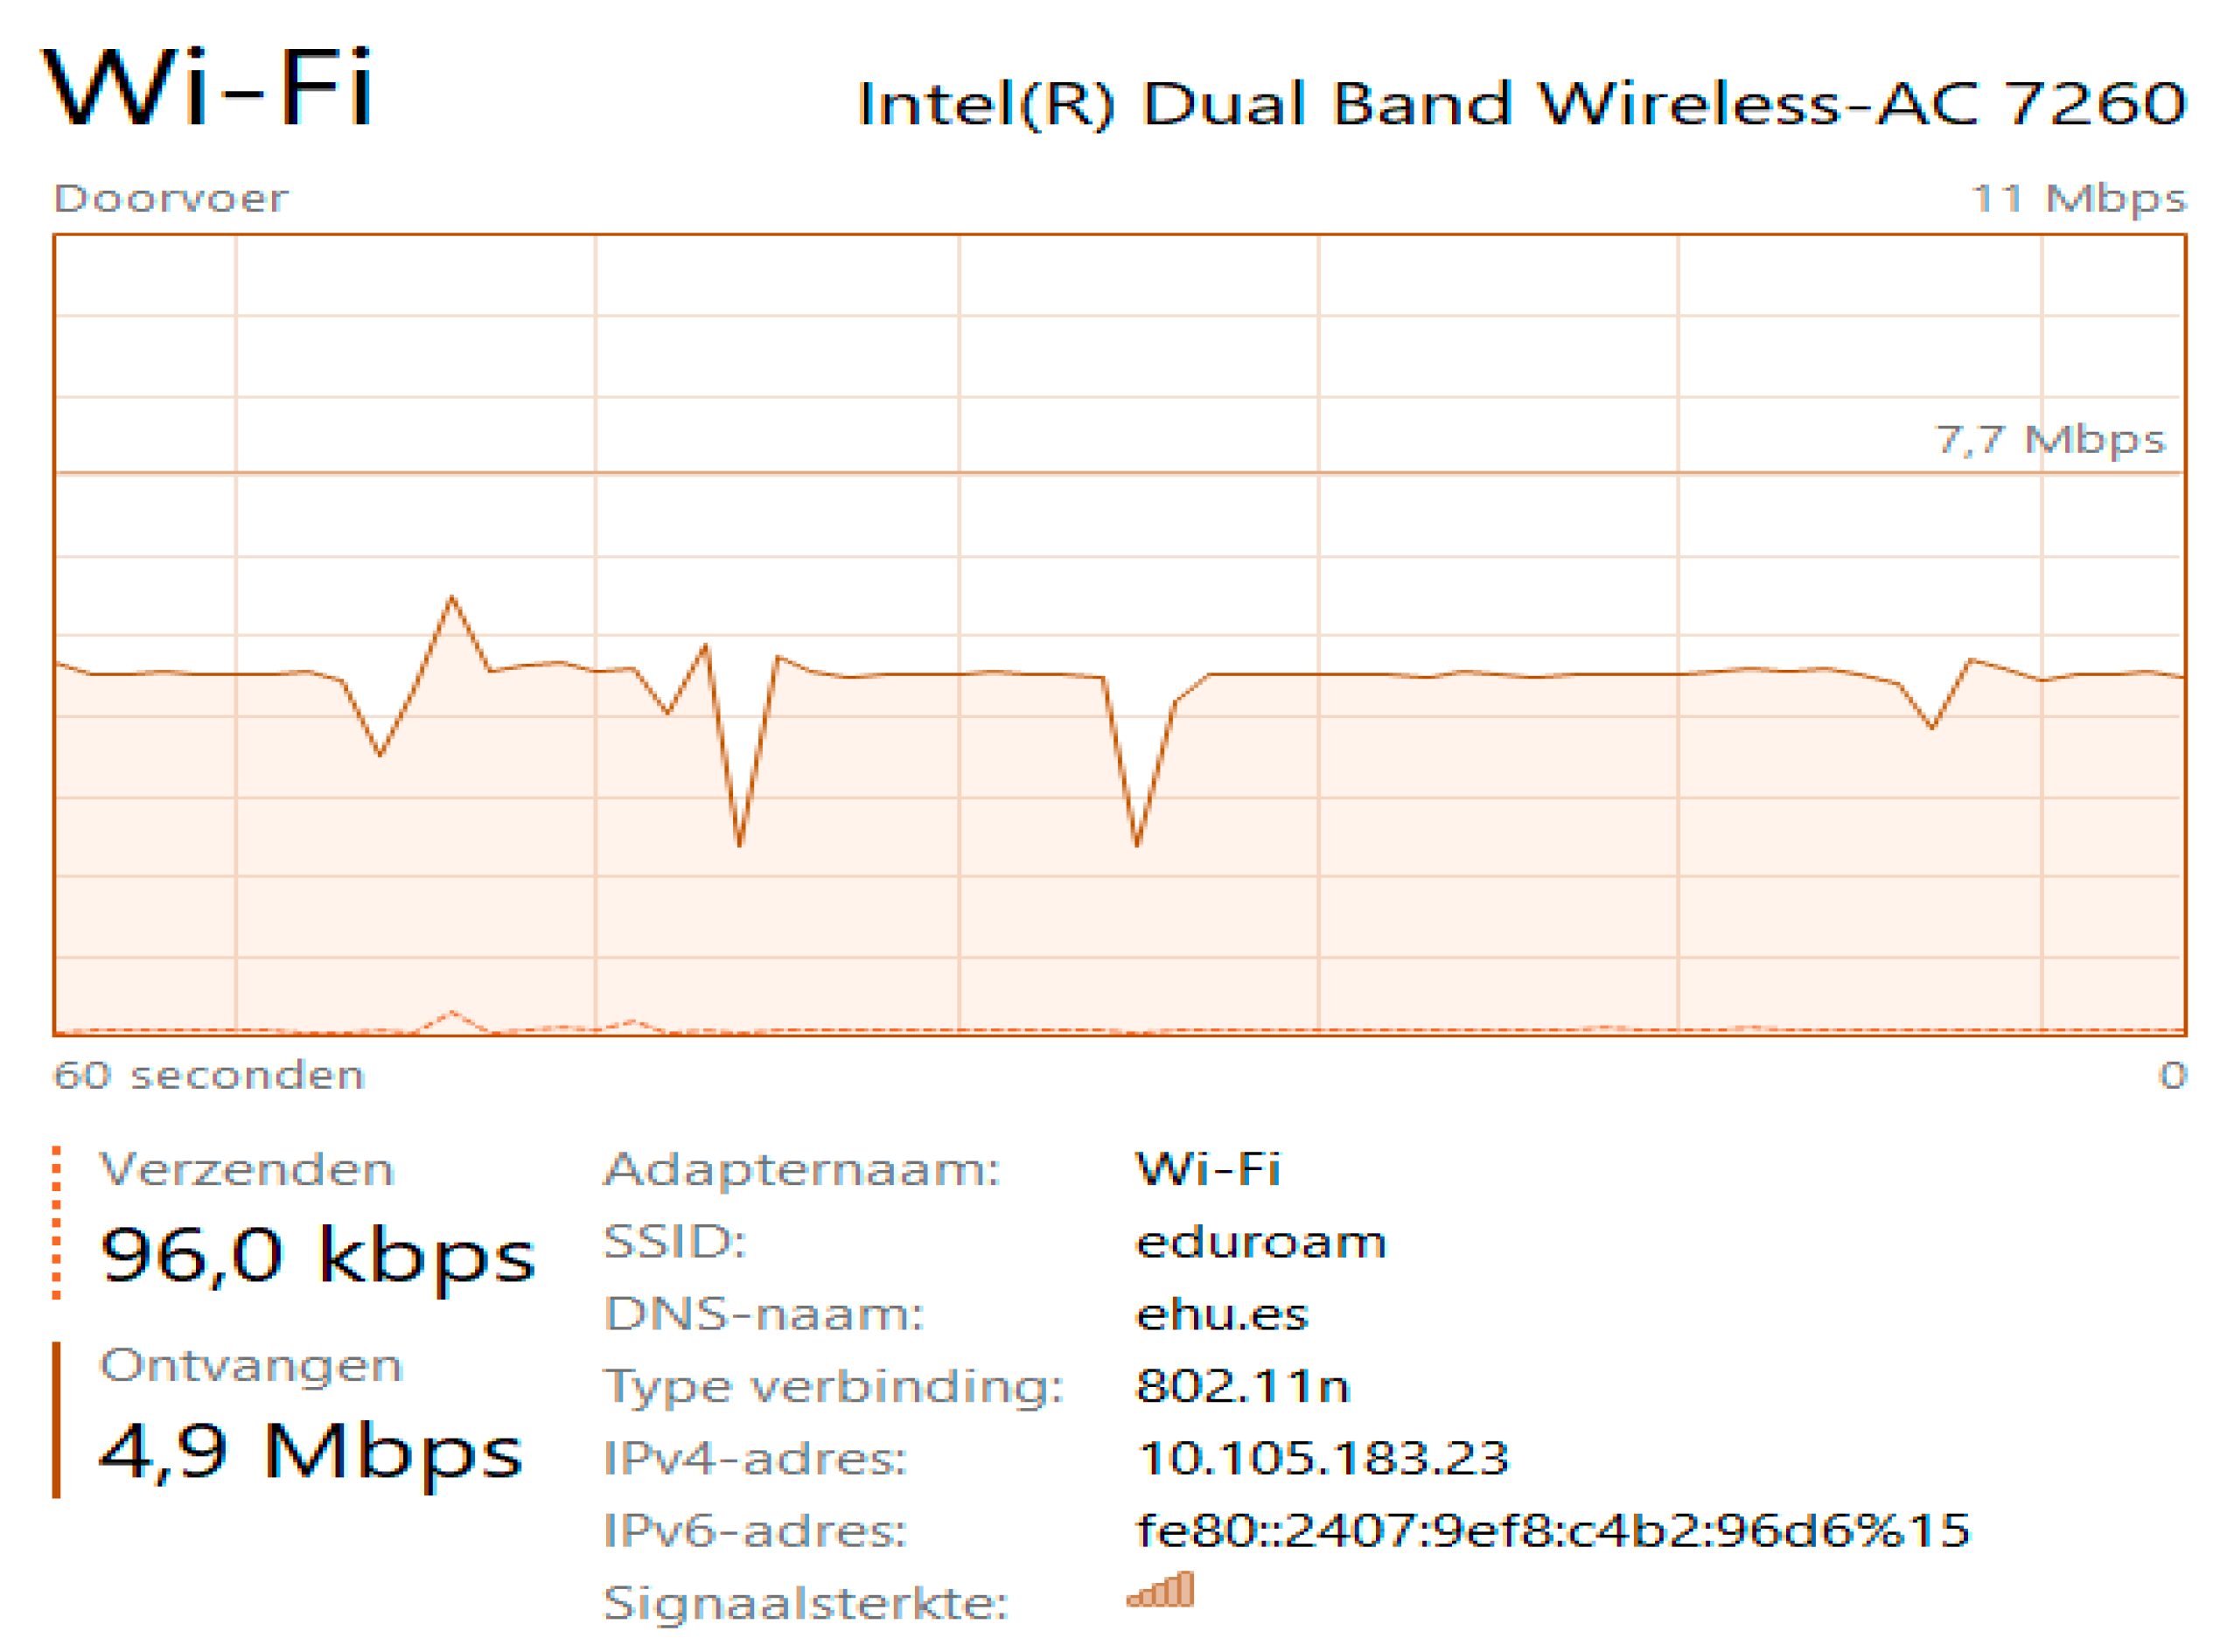Click the ehu.es DNS name value

point(1222,1314)
